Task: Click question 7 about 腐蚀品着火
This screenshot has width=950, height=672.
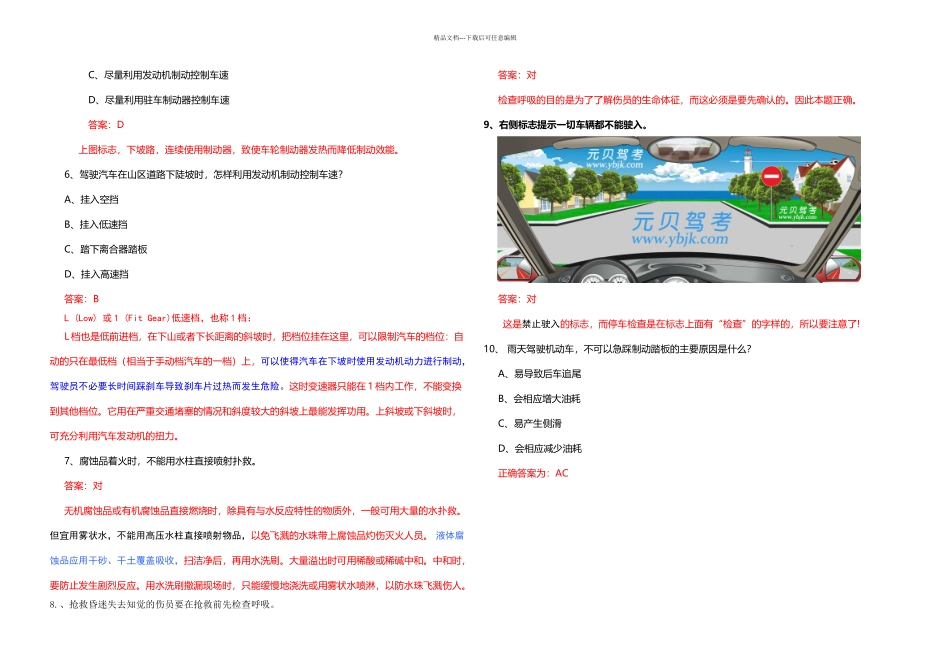Action: 161,461
